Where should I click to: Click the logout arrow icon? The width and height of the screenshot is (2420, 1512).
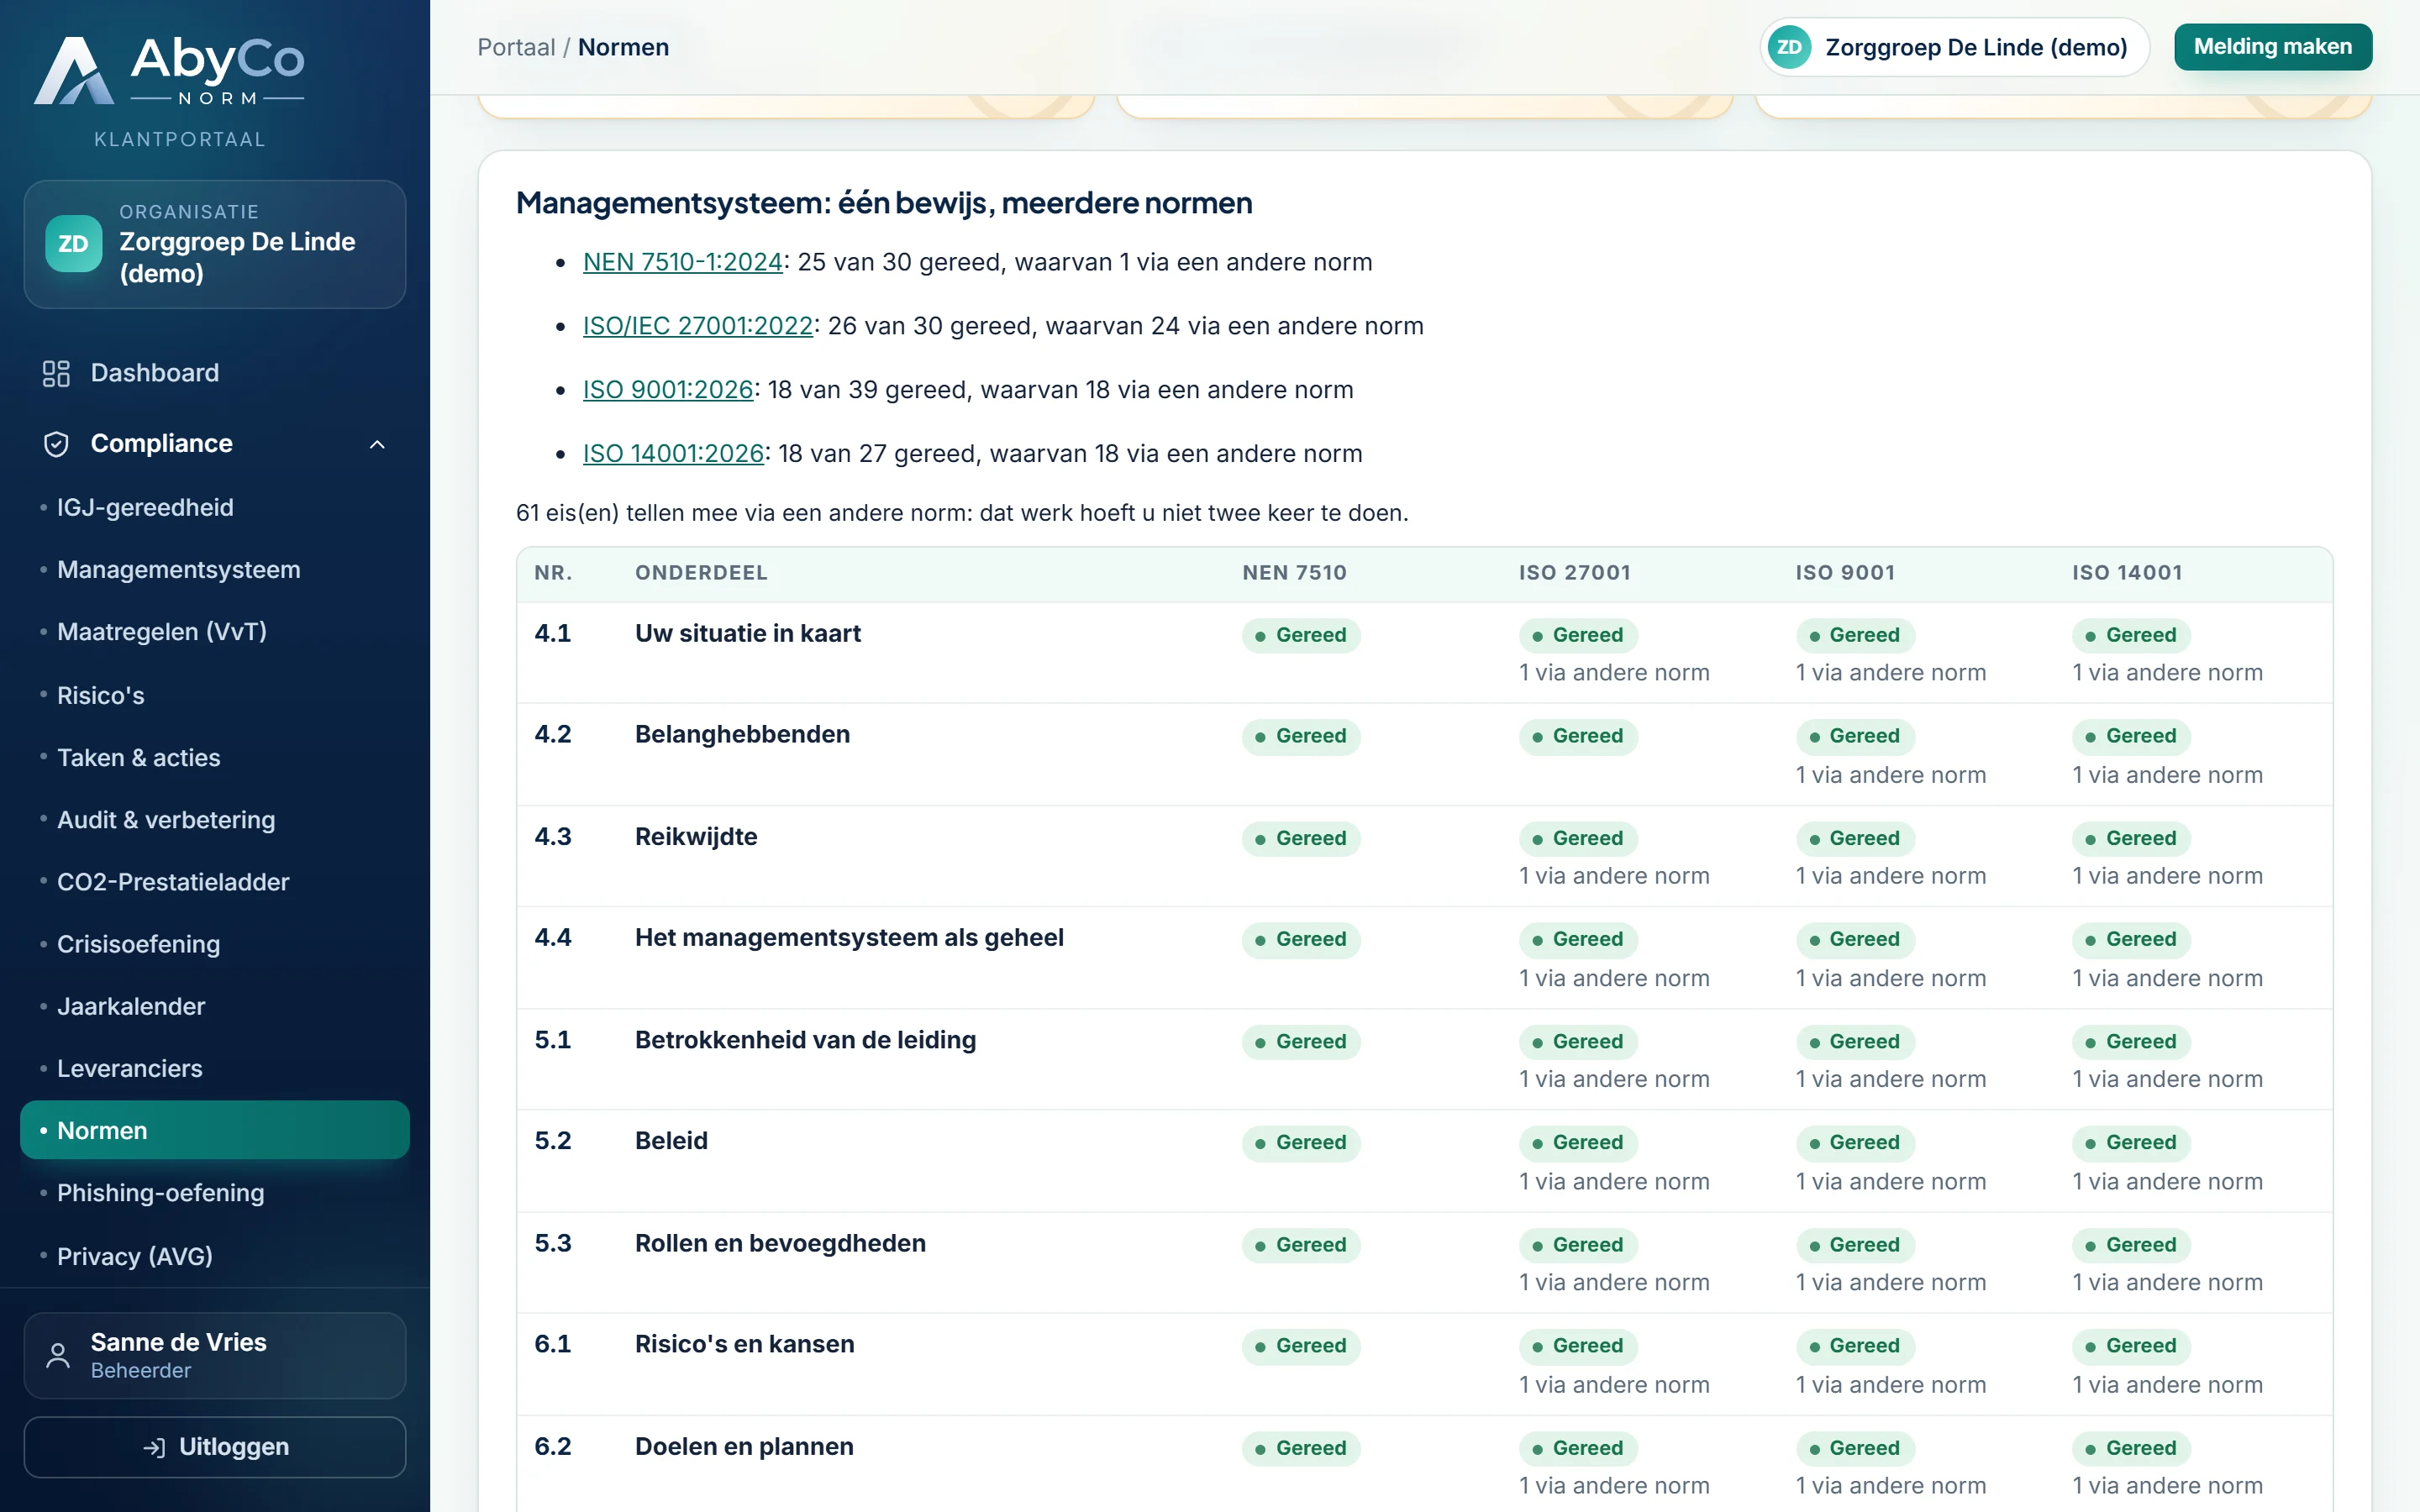154,1447
